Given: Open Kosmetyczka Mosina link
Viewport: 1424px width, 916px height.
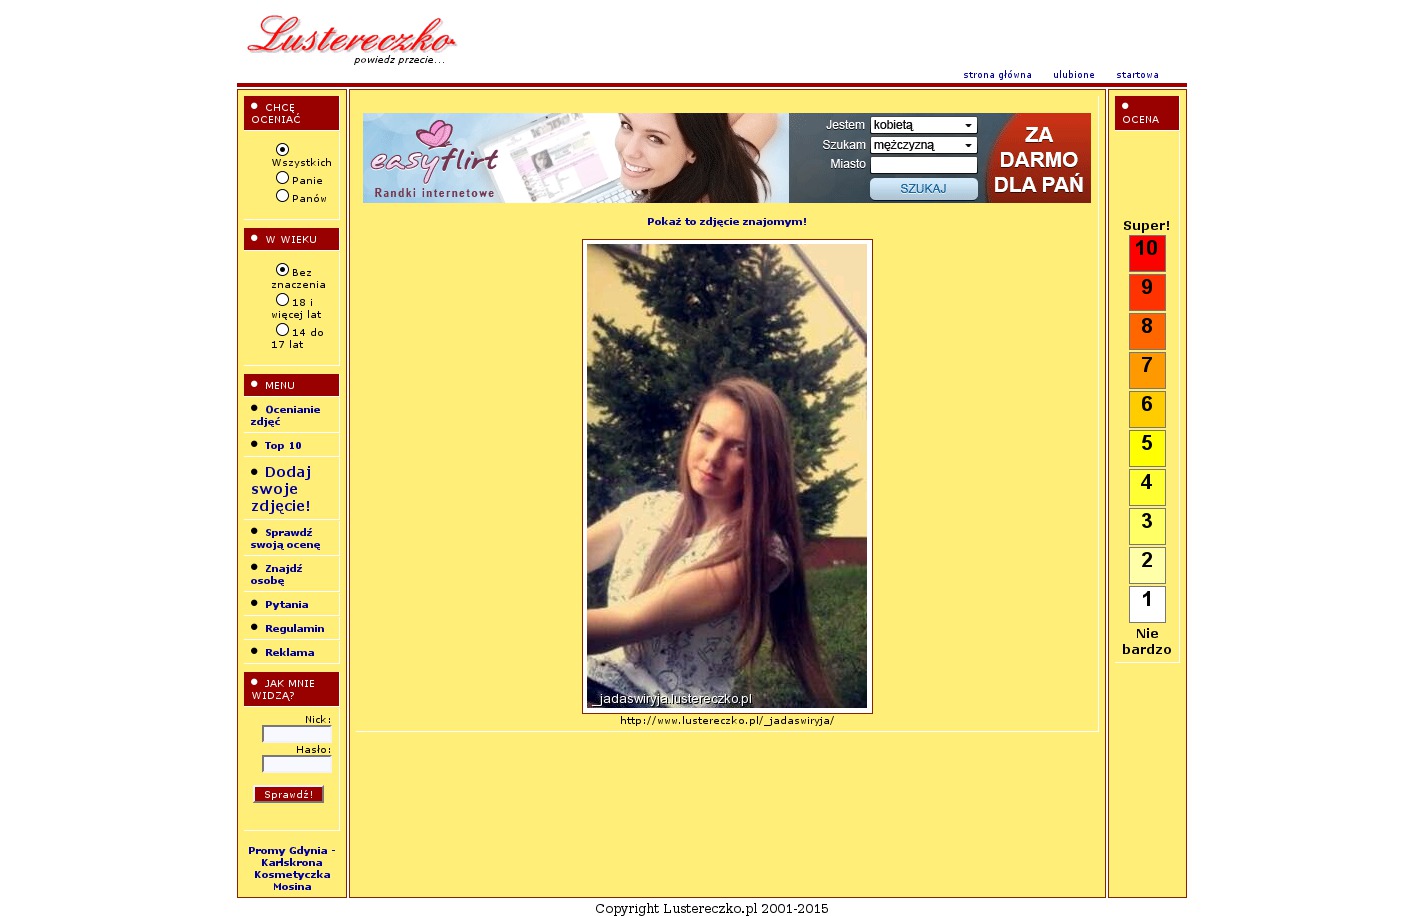Looking at the screenshot, I should 292,881.
